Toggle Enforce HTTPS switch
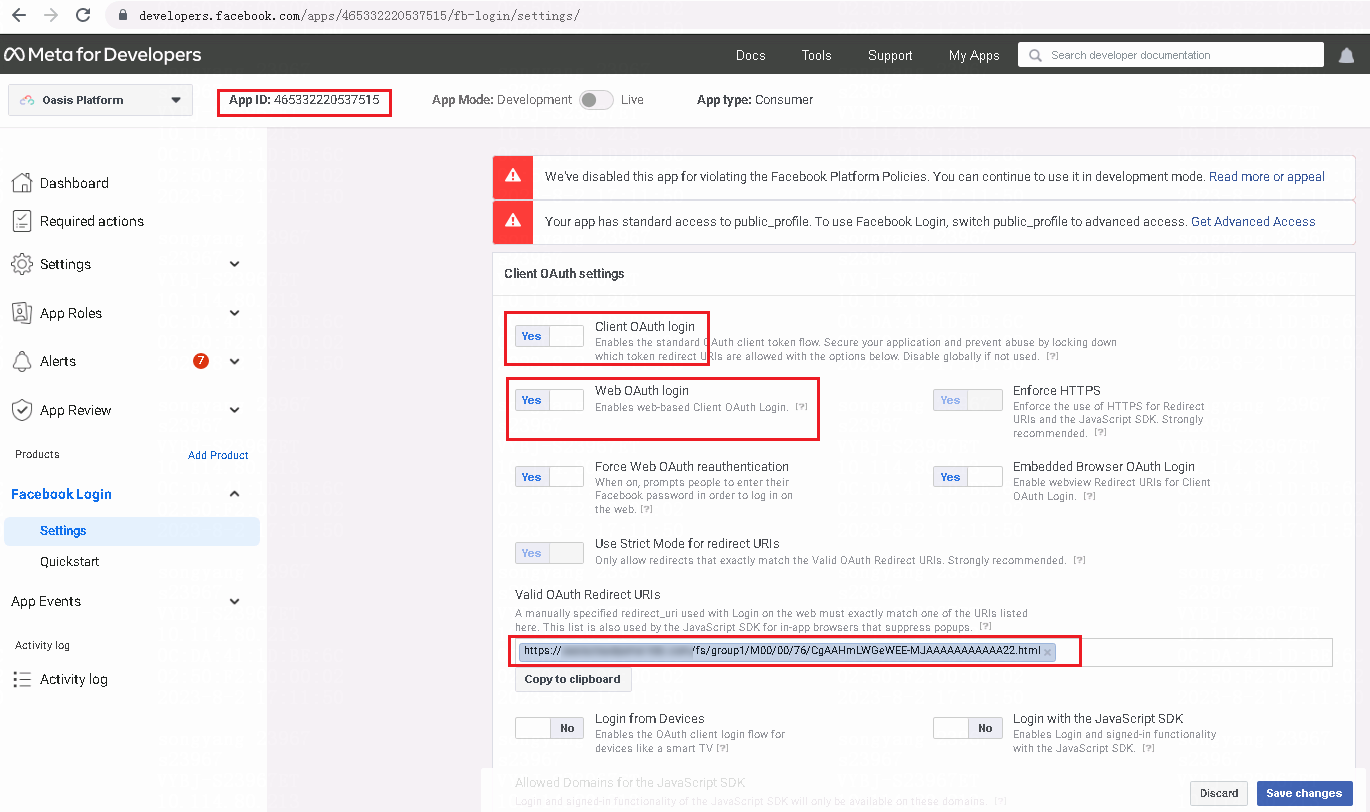 point(967,400)
